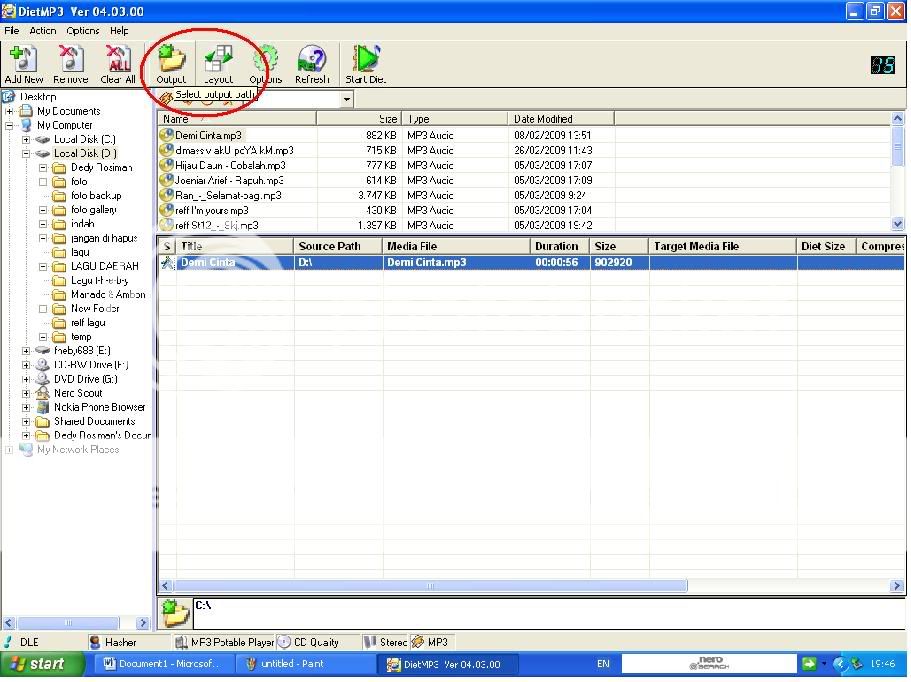Expand the Local Disk (C:) tree node
This screenshot has height=682, width=911.
(26, 140)
